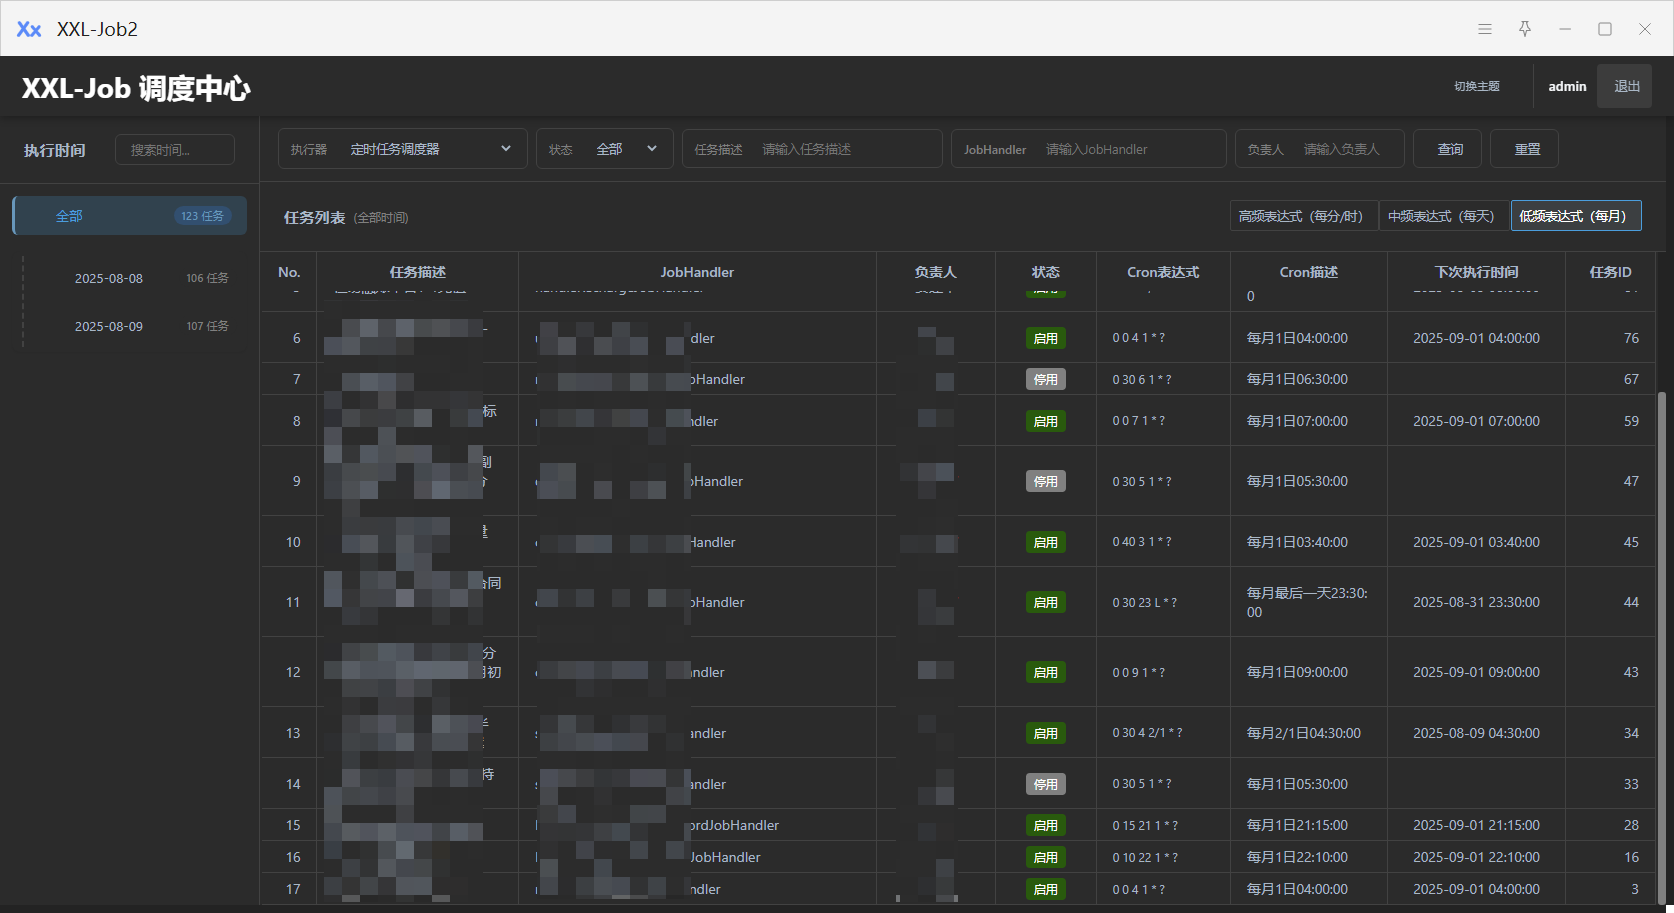The image size is (1674, 913).
Task: Select the 全部 123 任务 sidebar entry
Action: pyautogui.click(x=130, y=216)
